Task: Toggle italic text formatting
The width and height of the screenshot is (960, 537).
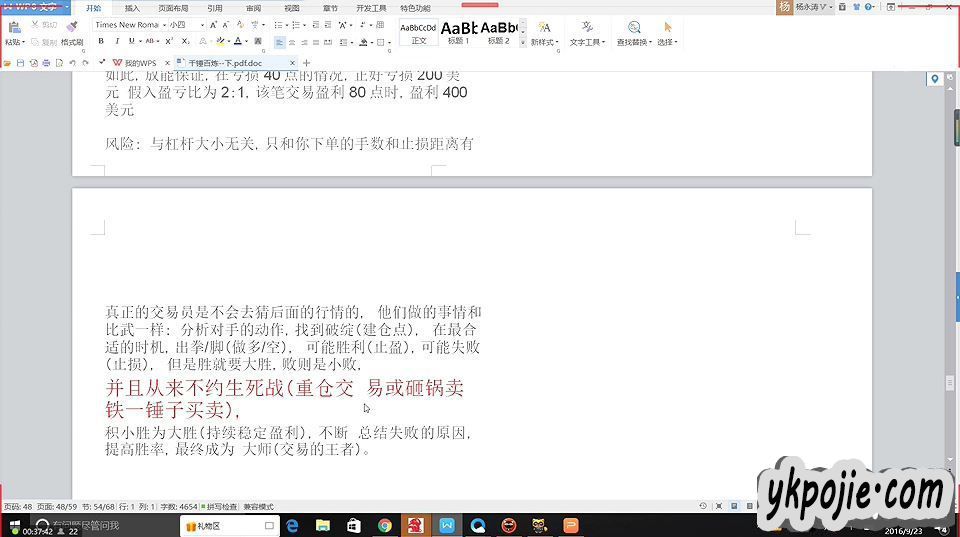Action: [117, 42]
